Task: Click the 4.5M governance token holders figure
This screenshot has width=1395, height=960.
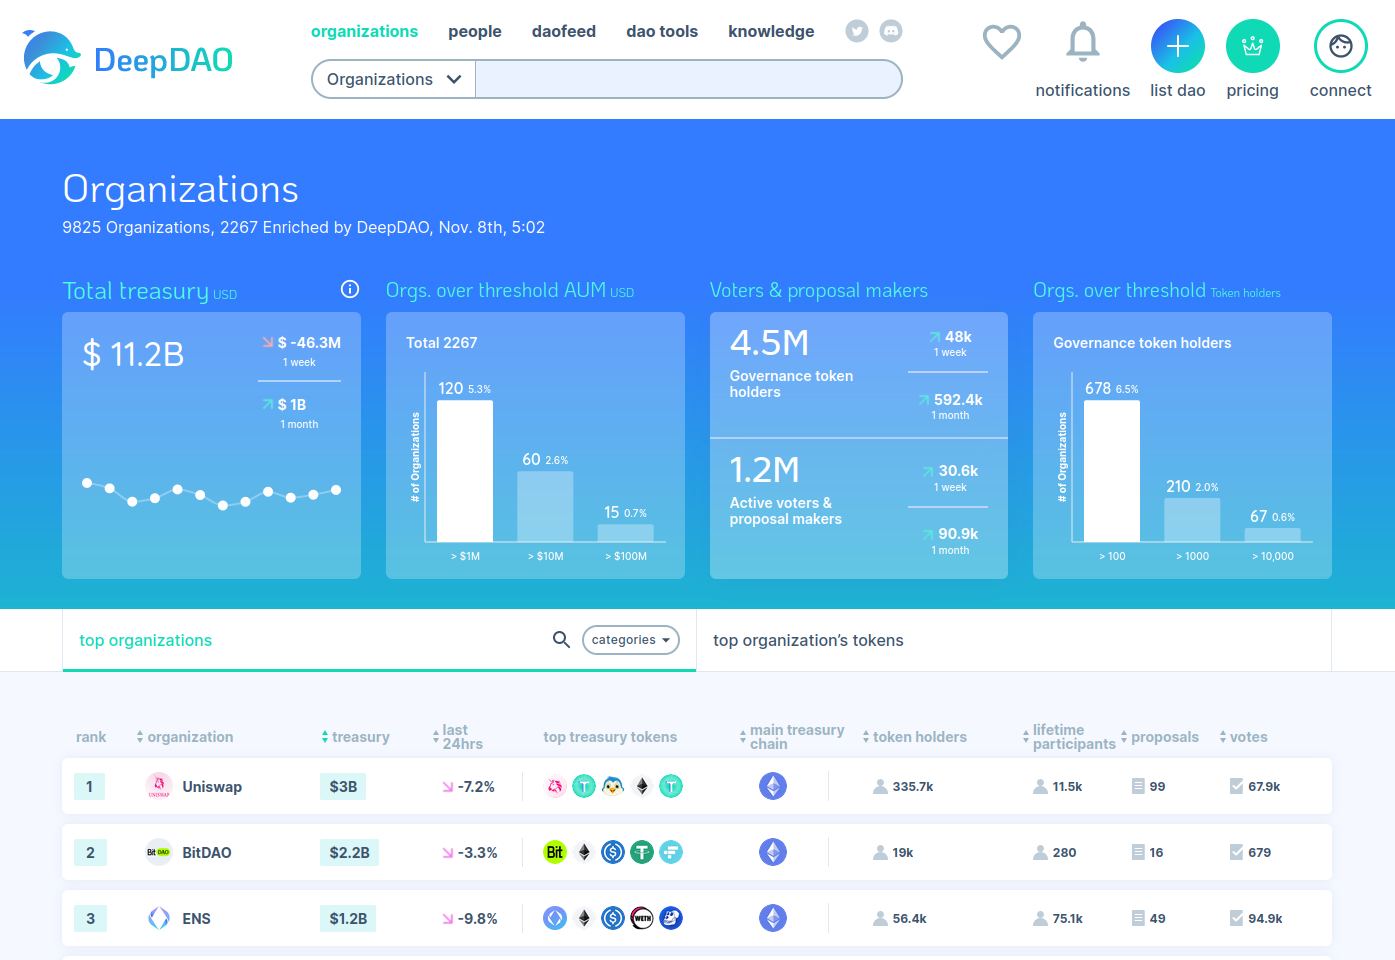Action: [x=769, y=343]
